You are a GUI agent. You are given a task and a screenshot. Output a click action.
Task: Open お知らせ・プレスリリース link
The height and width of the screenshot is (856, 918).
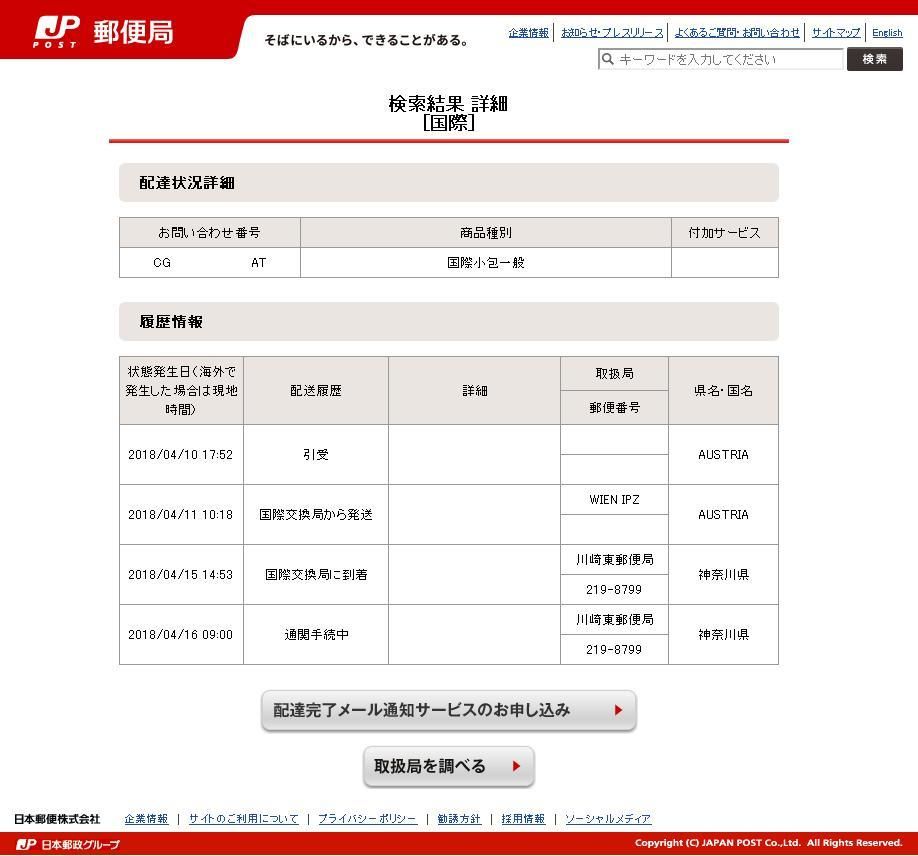[612, 33]
